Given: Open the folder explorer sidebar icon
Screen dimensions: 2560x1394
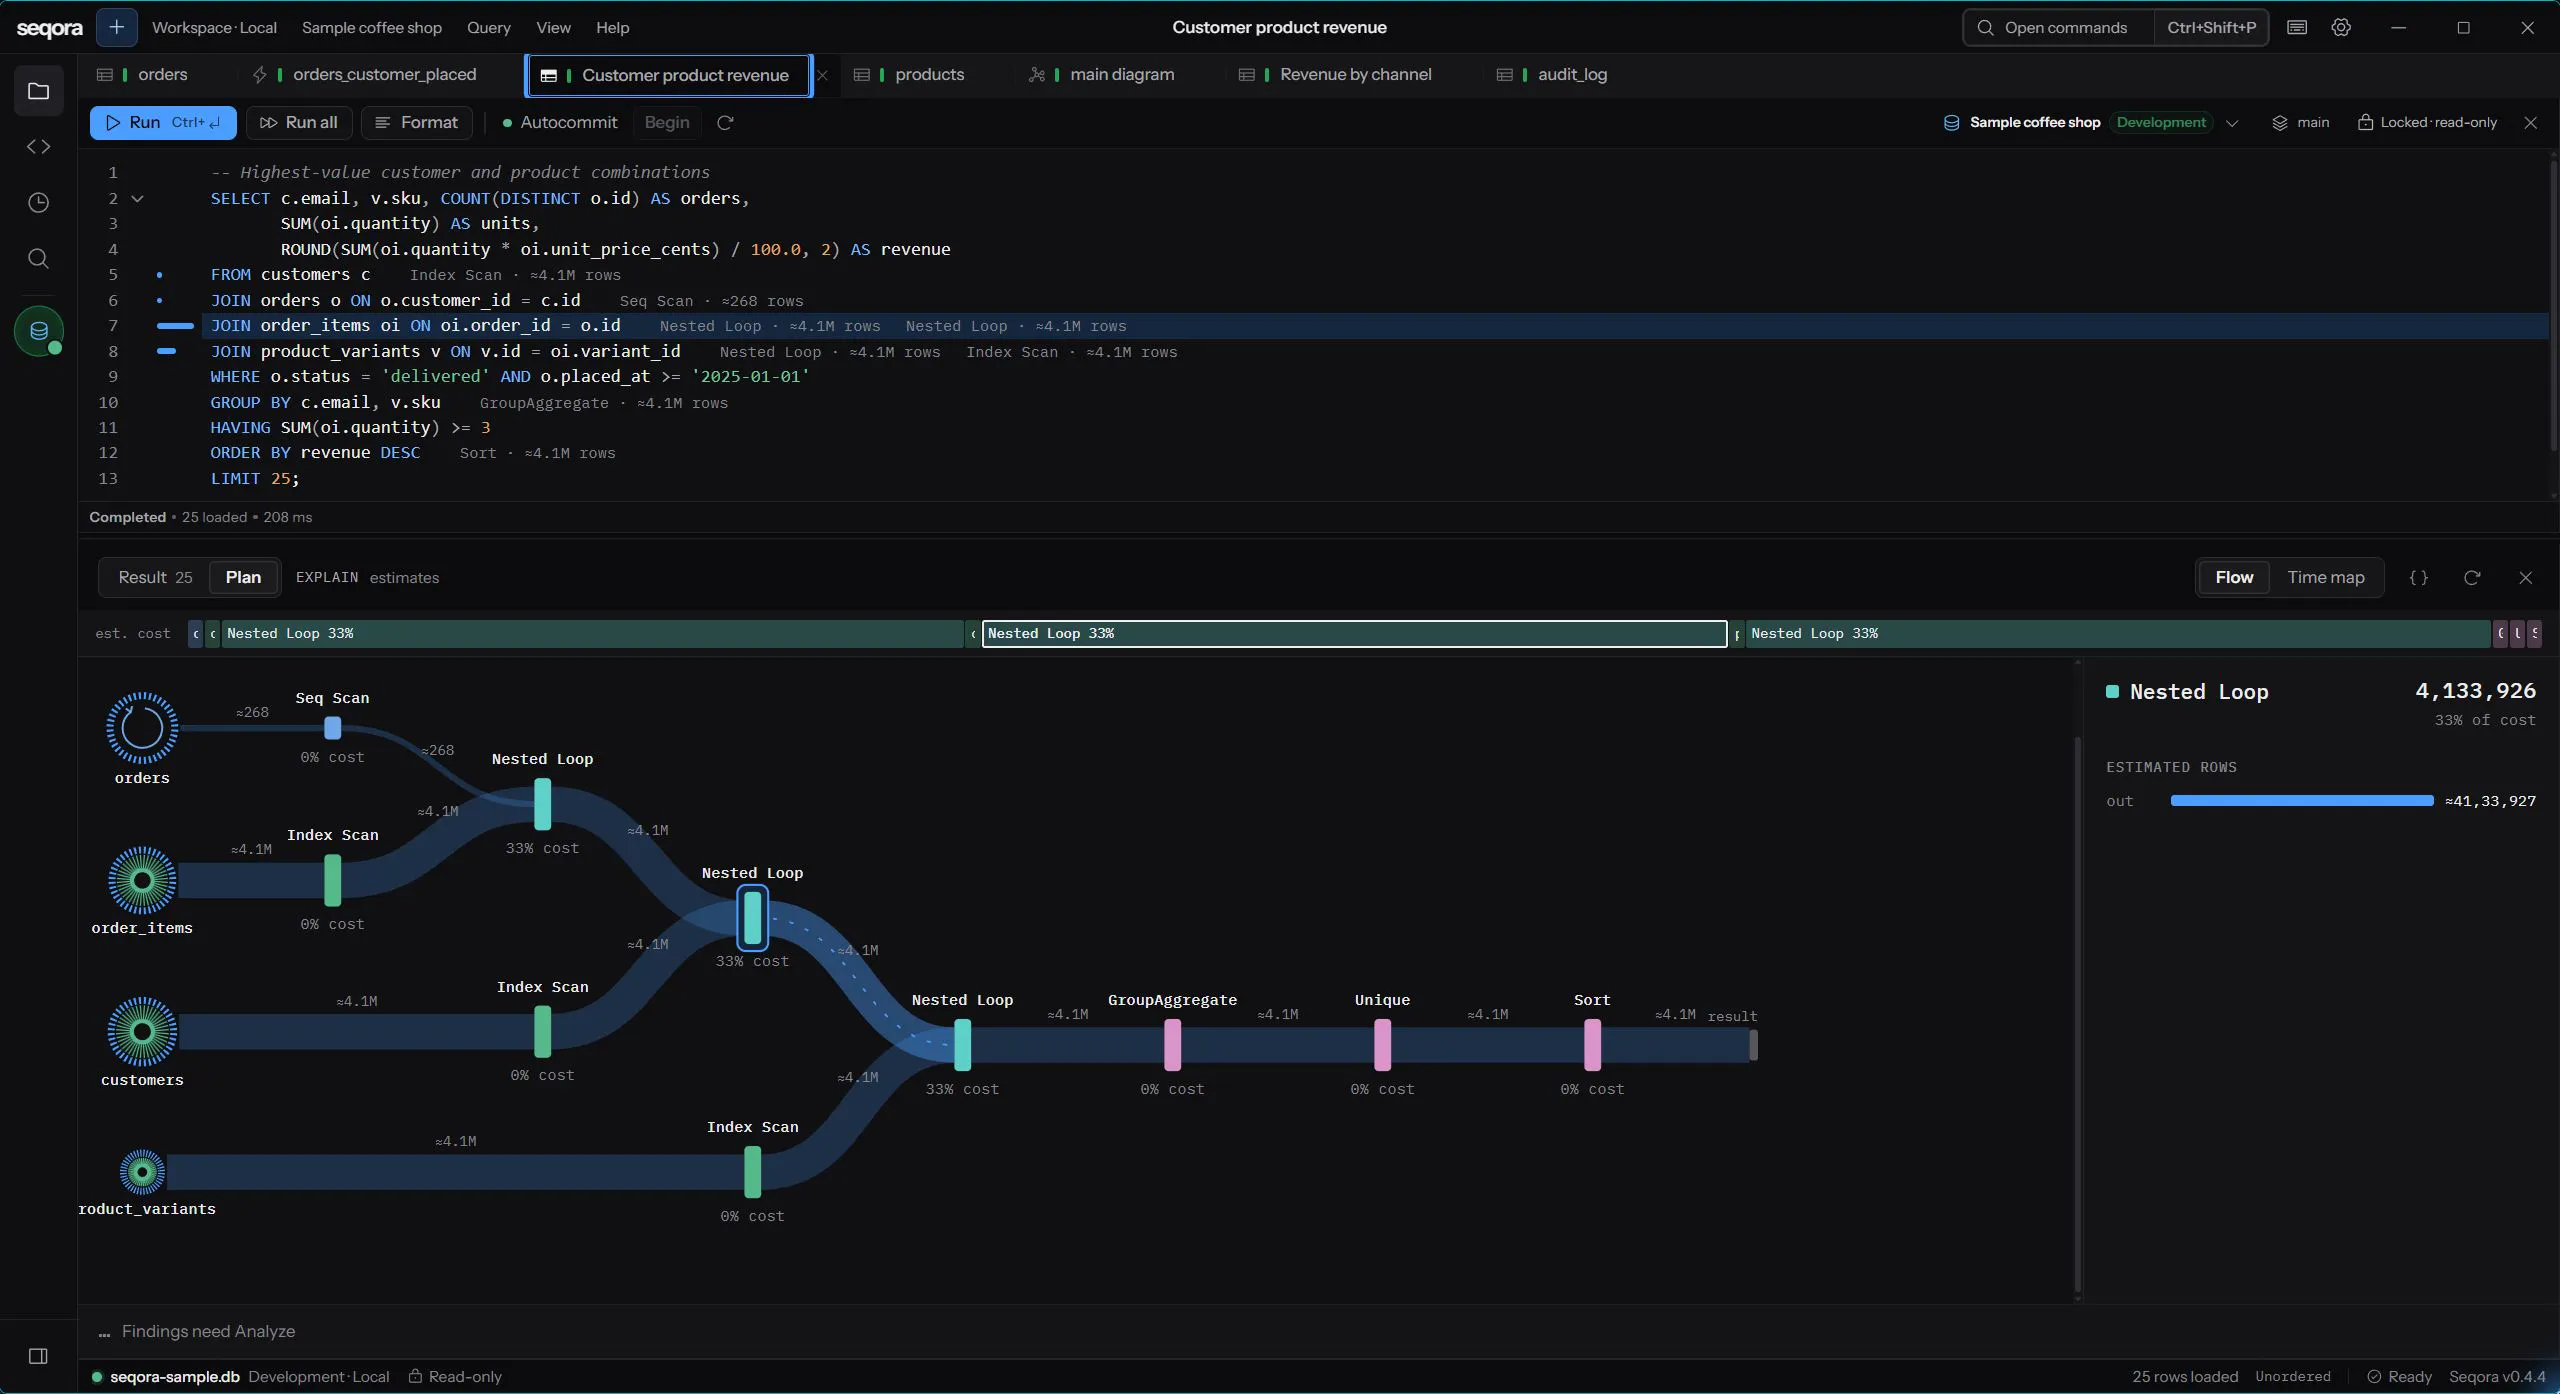Looking at the screenshot, I should pyautogui.click(x=38, y=91).
